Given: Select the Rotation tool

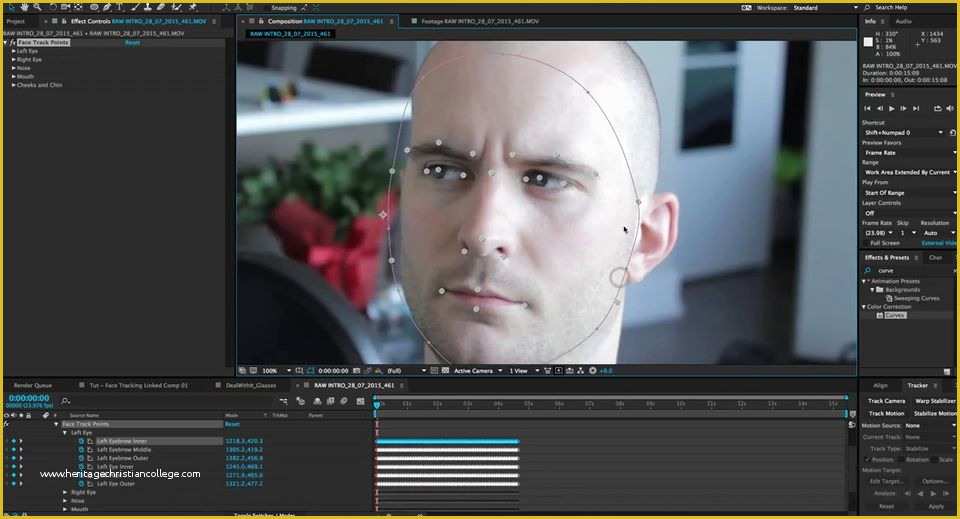Looking at the screenshot, I should pyautogui.click(x=53, y=7).
